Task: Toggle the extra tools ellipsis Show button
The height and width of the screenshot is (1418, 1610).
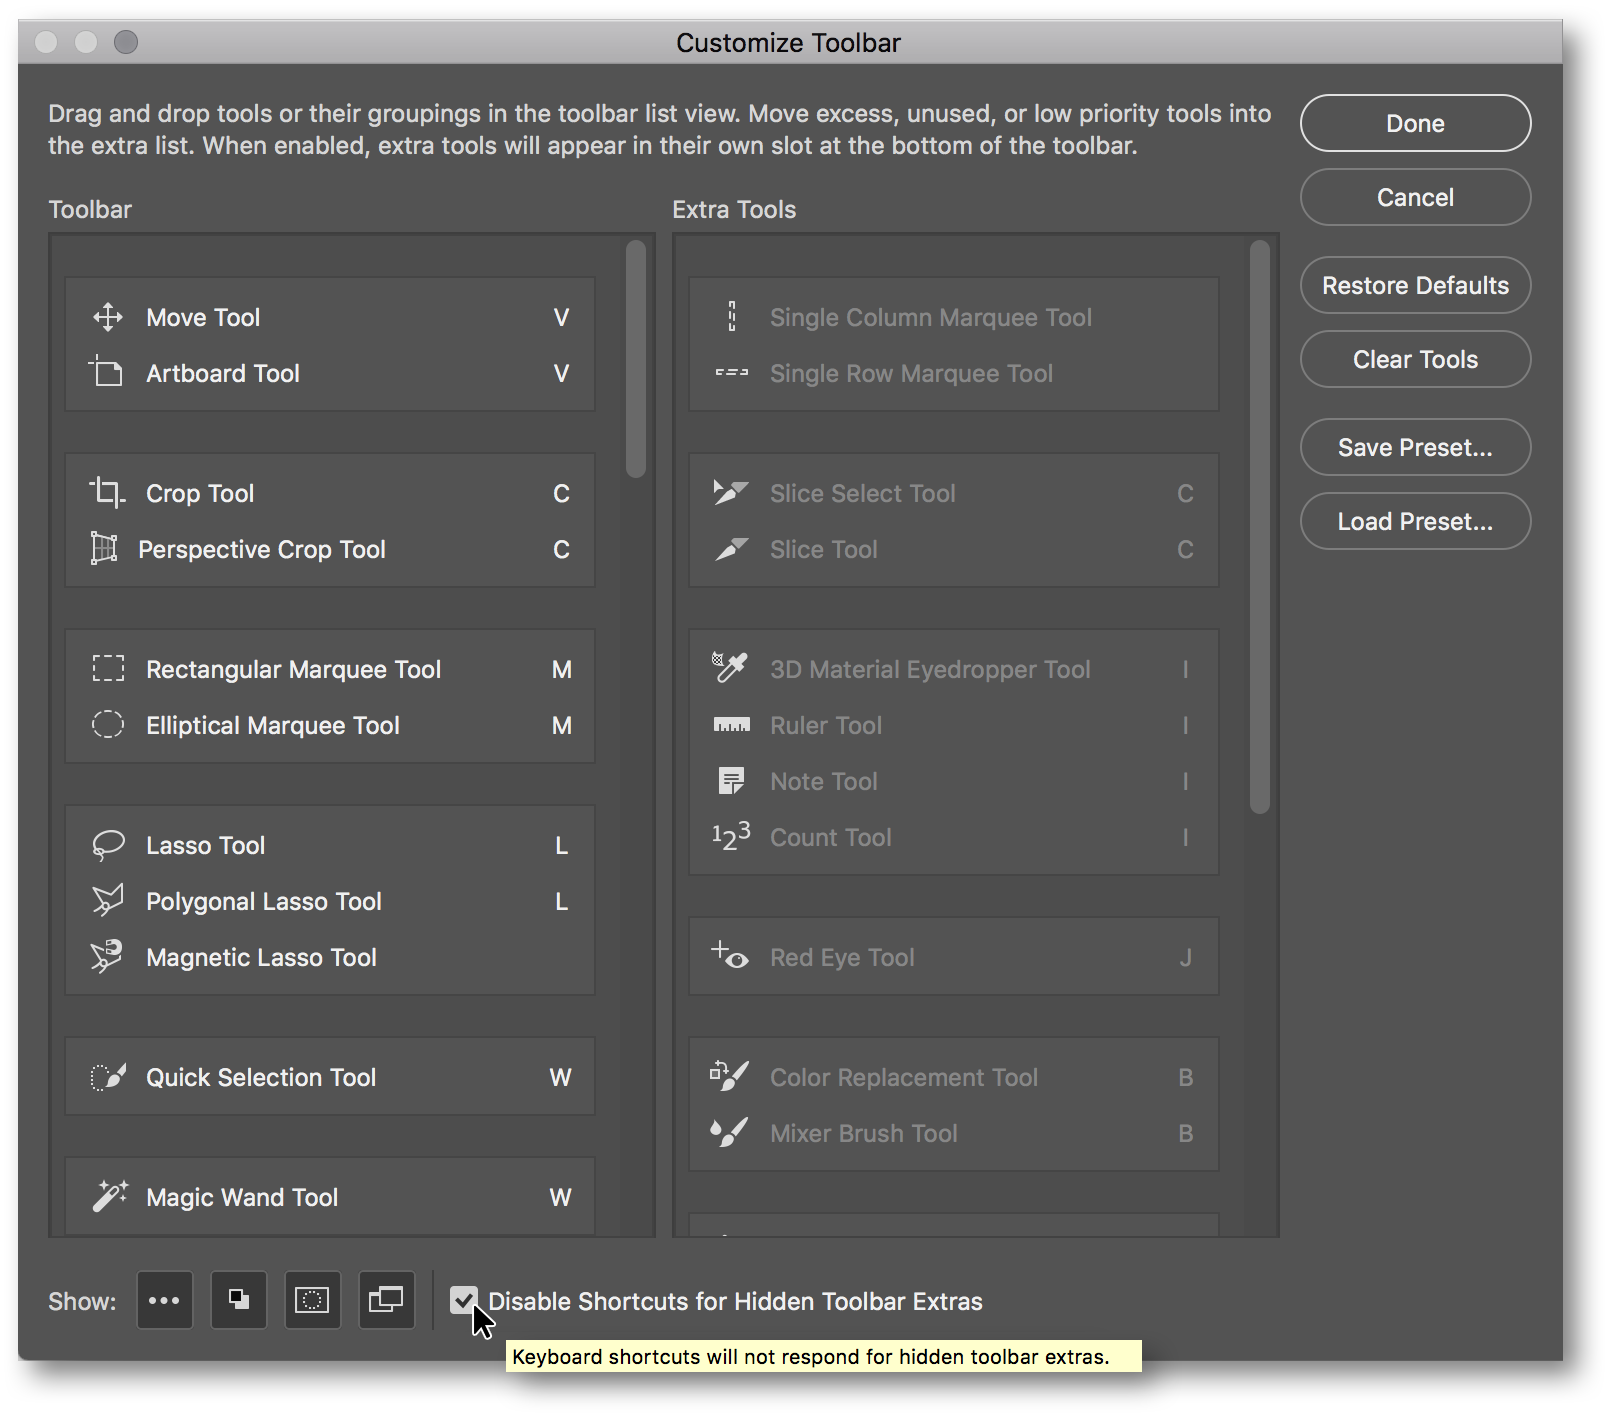Action: point(164,1300)
